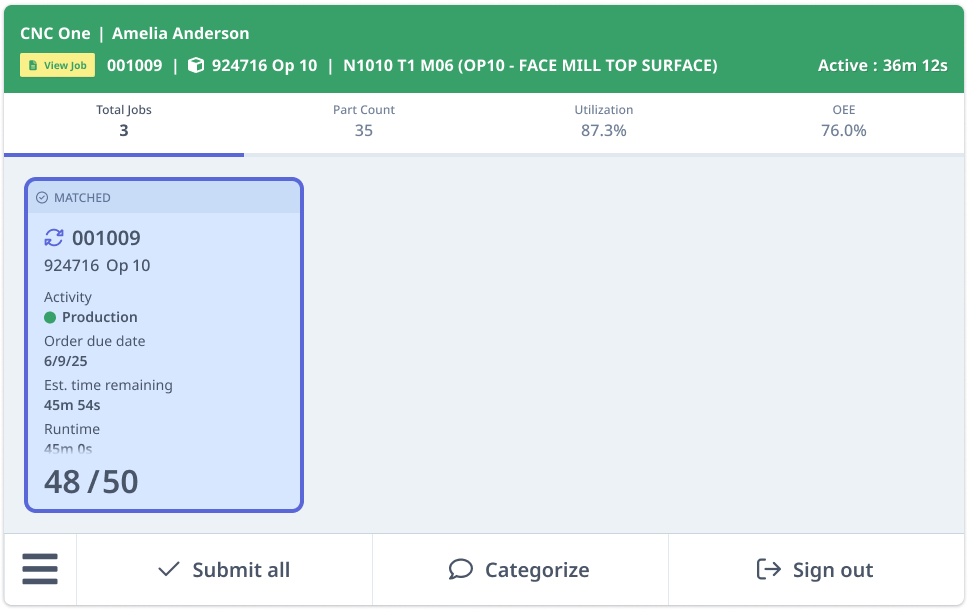Click the Sign out arrow icon
This screenshot has width=968, height=610.
(x=768, y=570)
